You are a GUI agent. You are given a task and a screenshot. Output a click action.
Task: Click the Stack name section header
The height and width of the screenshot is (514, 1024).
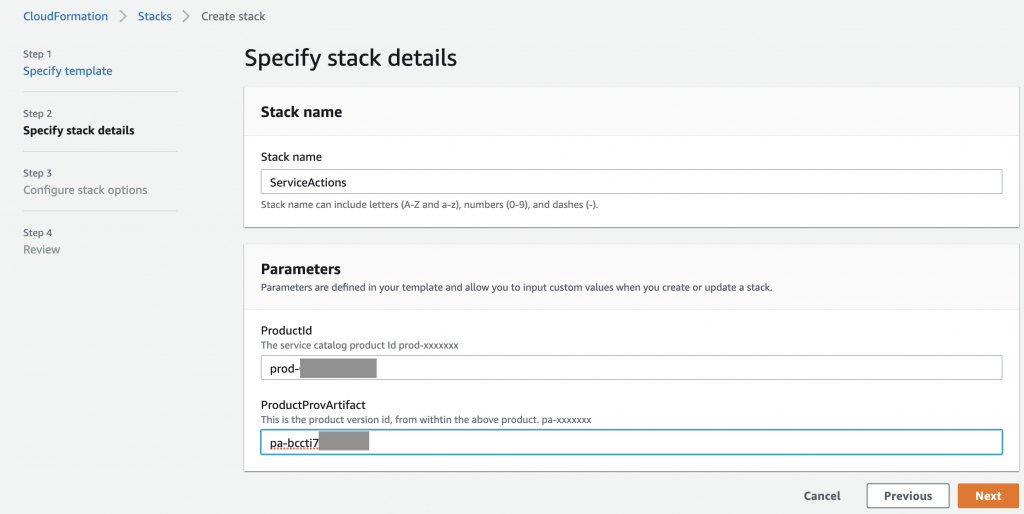pyautogui.click(x=301, y=112)
